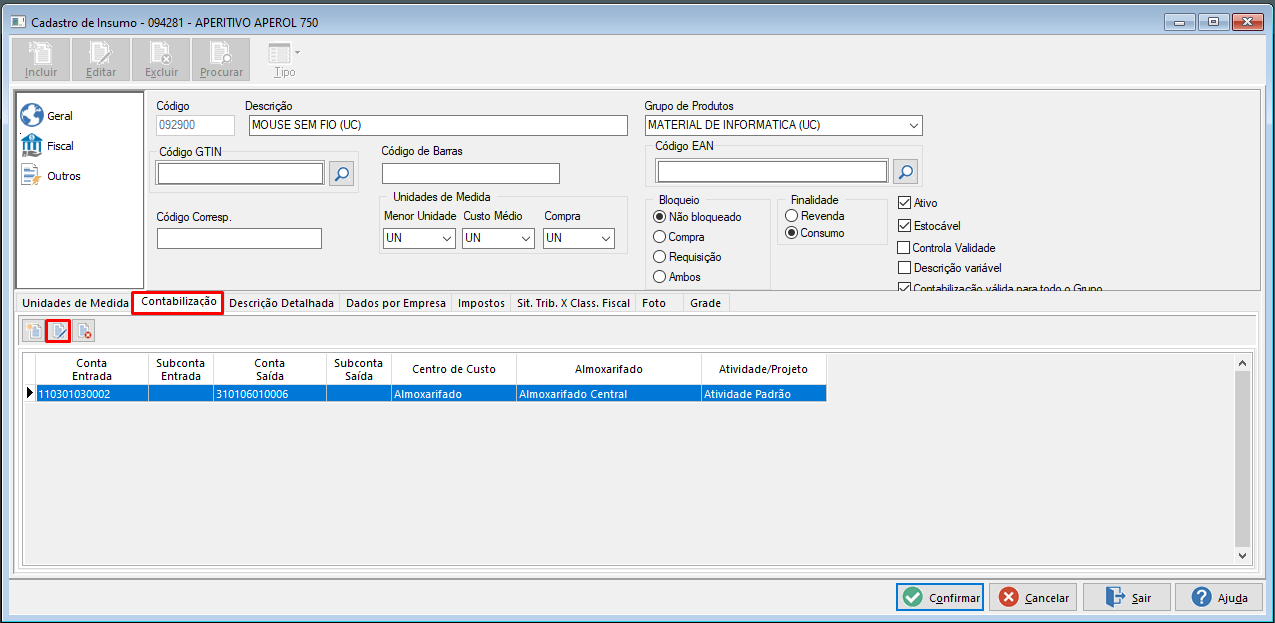Click the Código de Barras input field
This screenshot has height=623, width=1275.
click(x=470, y=174)
